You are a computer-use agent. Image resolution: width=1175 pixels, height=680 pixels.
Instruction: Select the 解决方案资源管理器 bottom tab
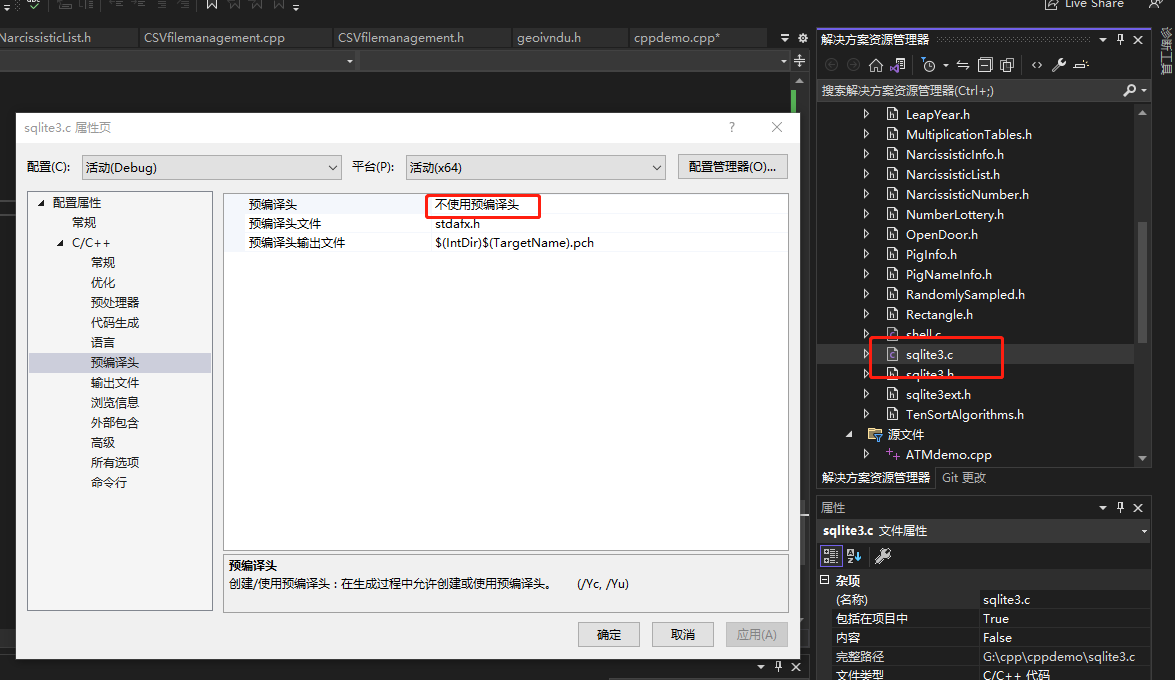click(875, 478)
